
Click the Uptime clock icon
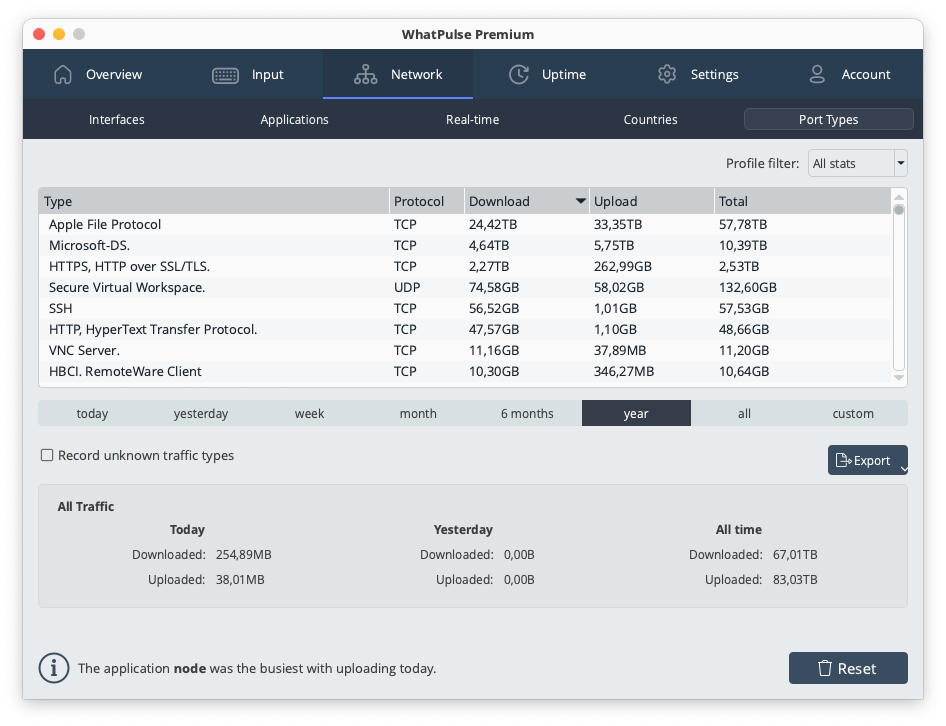click(518, 75)
